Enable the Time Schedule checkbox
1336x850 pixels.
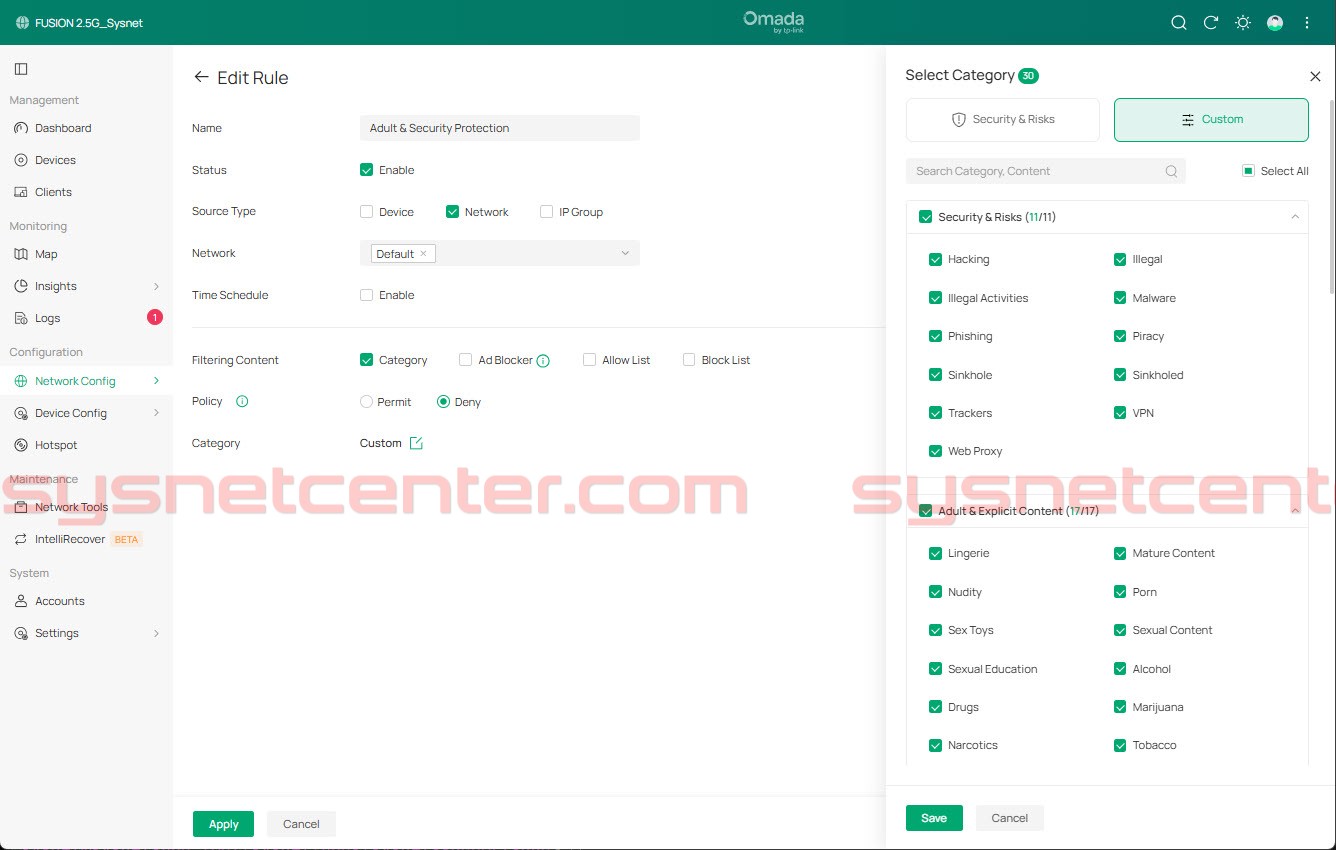point(366,295)
